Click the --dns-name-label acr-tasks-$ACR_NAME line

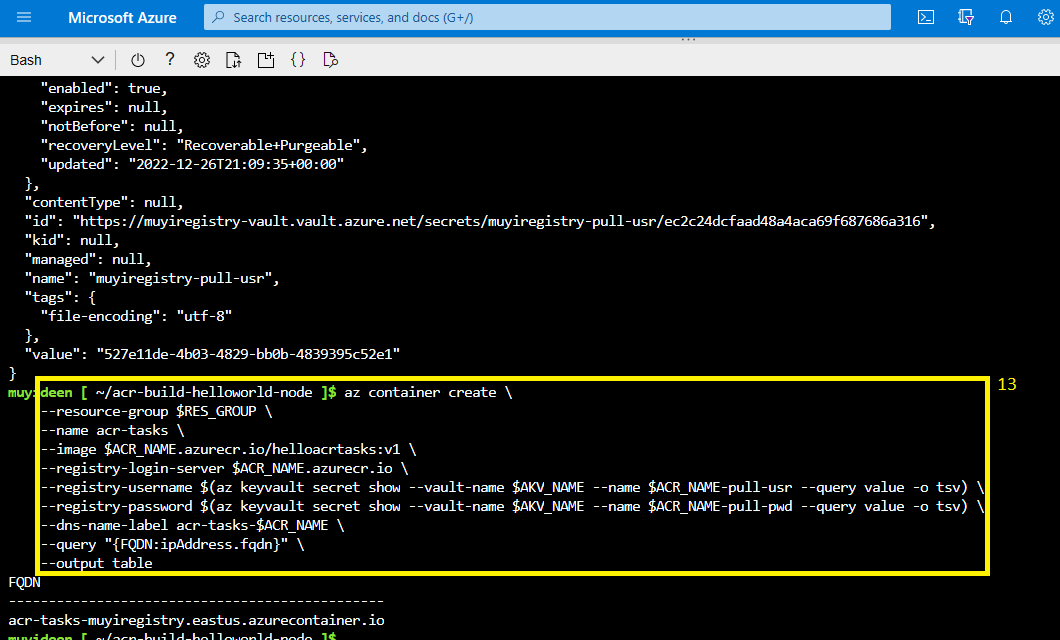(x=193, y=525)
